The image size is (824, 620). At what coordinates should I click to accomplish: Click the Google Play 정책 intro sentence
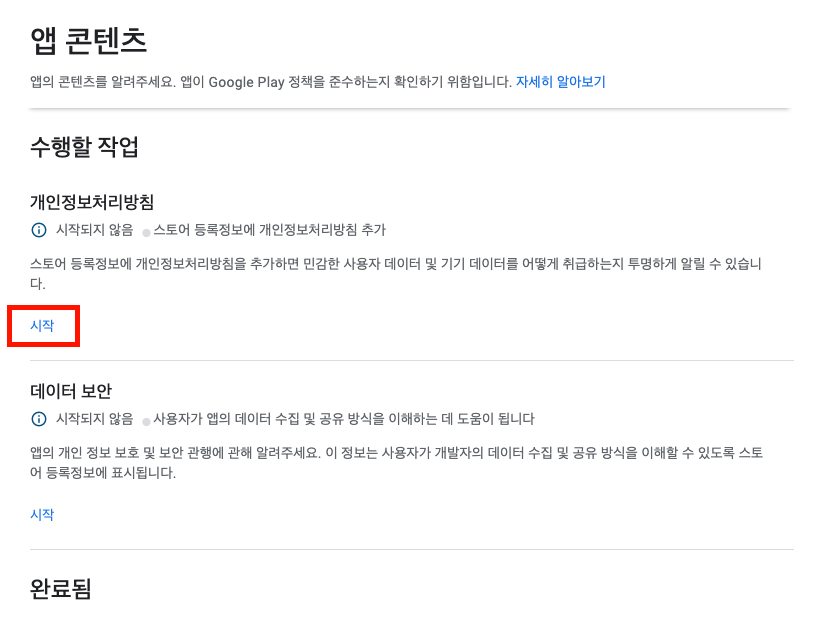tap(271, 82)
